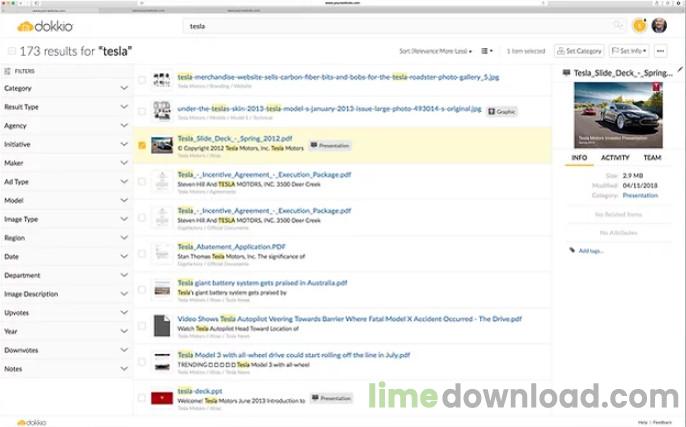Switch to the Activity tab
This screenshot has width=686, height=427.
tap(615, 158)
